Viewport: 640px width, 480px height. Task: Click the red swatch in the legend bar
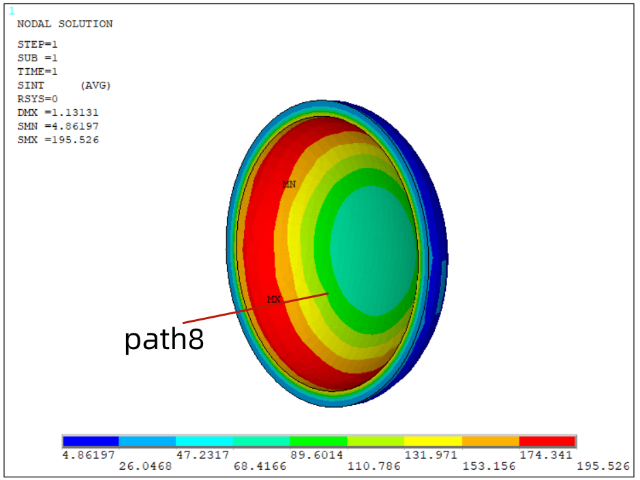pyautogui.click(x=547, y=441)
